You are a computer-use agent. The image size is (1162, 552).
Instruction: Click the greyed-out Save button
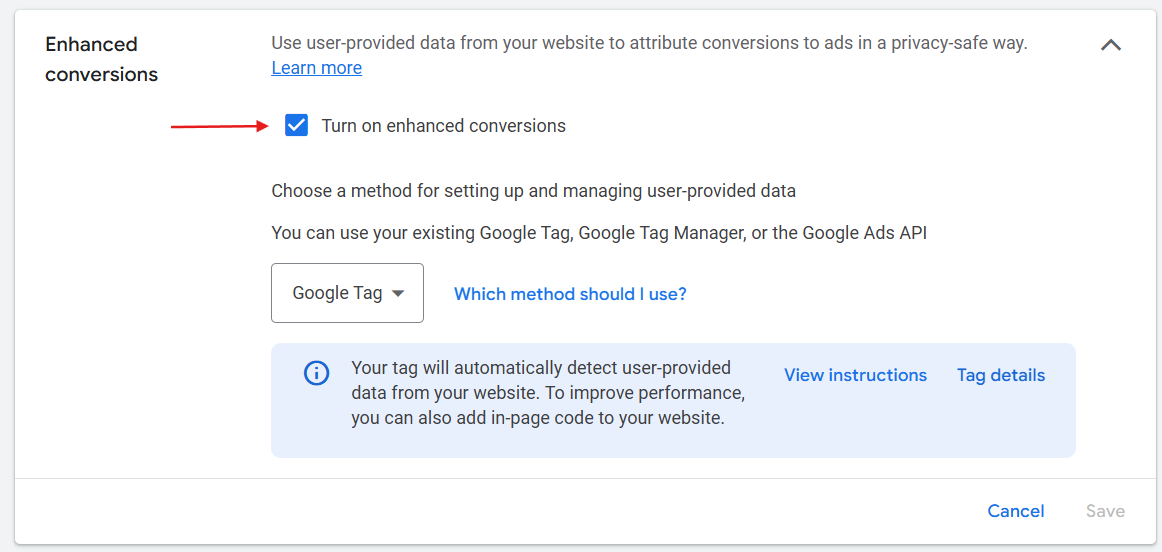pos(1105,511)
